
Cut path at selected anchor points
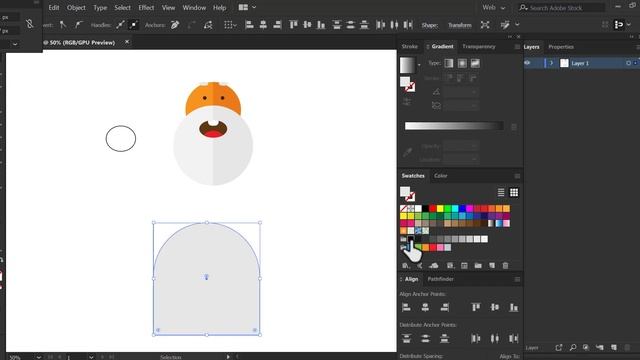[x=208, y=25]
